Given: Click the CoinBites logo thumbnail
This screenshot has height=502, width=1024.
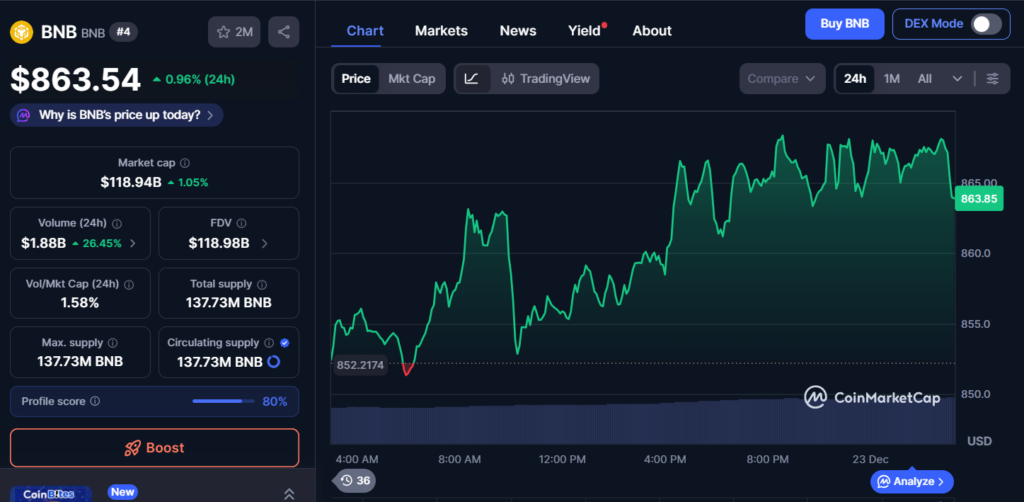Looking at the screenshot, I should point(50,494).
